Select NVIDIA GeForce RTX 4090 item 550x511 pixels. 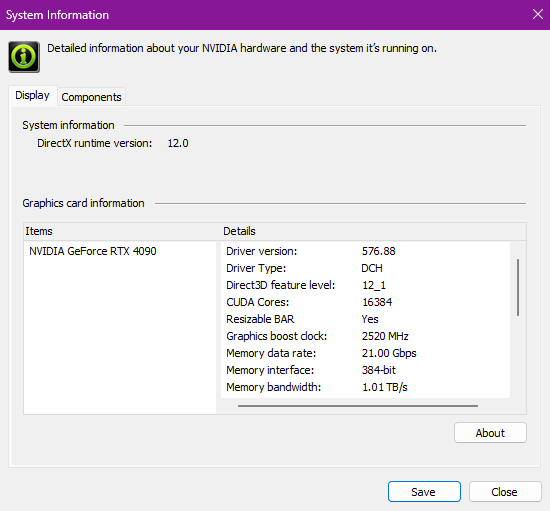93,251
